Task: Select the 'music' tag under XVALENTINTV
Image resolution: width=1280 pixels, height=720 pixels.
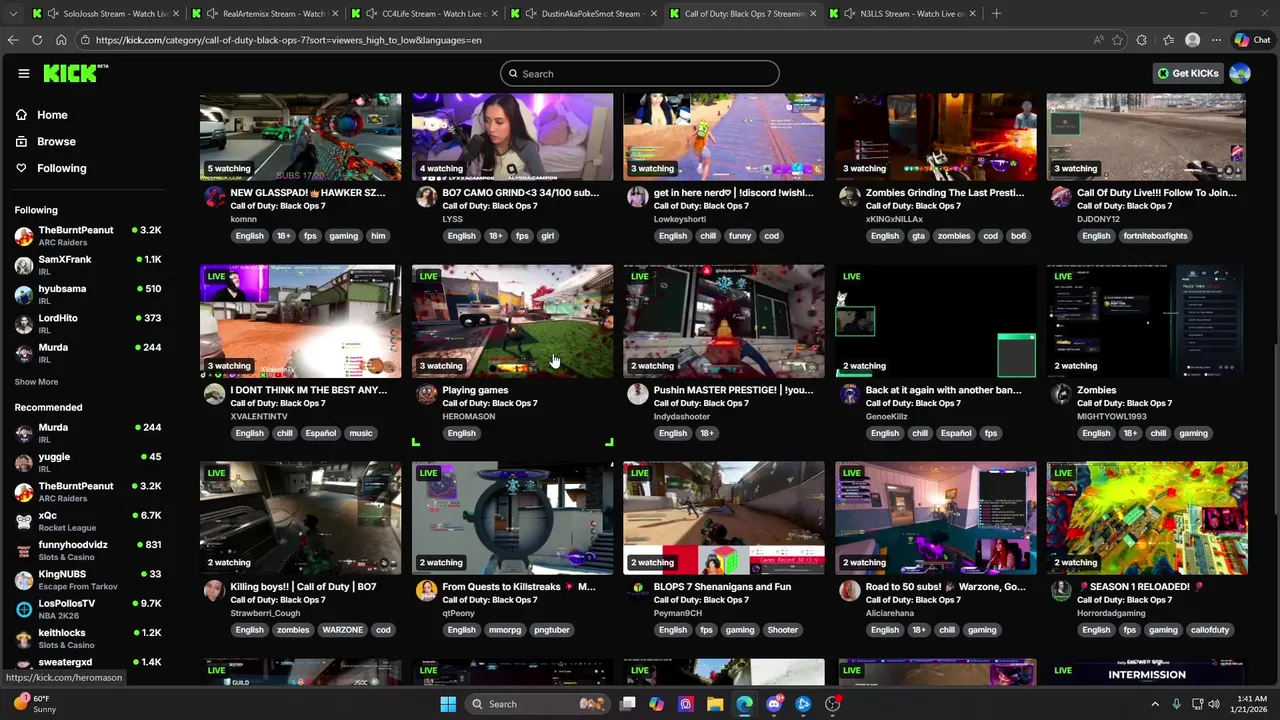Action: click(360, 433)
